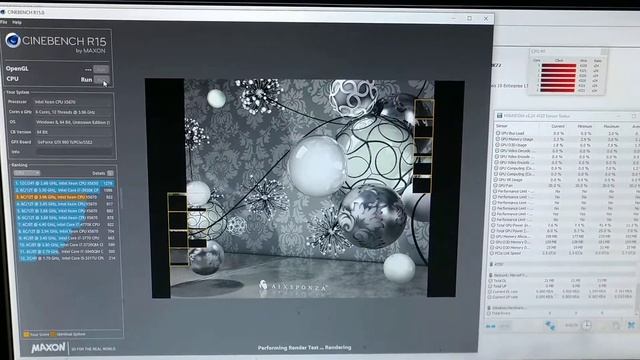Select the Processor Intel Xeon CPU X5670 field

click(73, 102)
